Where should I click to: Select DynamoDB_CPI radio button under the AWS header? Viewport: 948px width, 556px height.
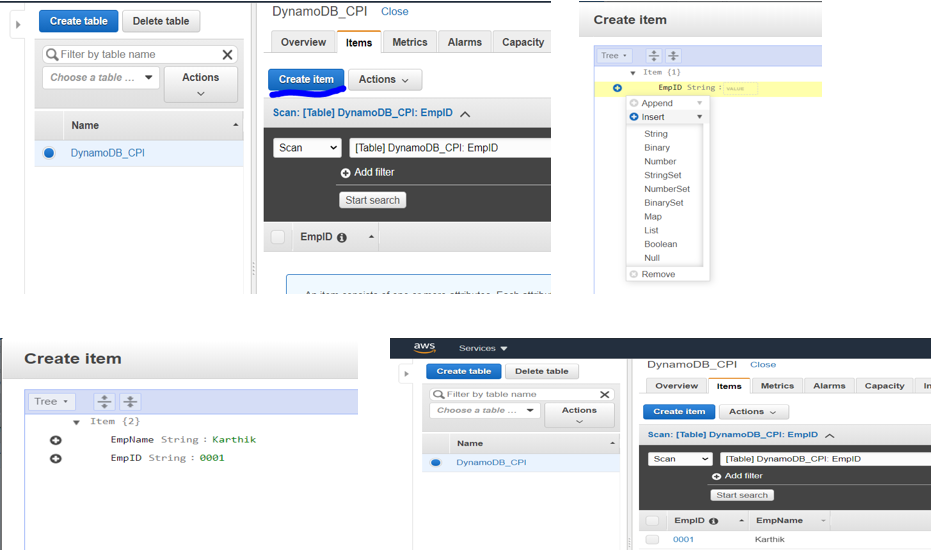point(436,463)
